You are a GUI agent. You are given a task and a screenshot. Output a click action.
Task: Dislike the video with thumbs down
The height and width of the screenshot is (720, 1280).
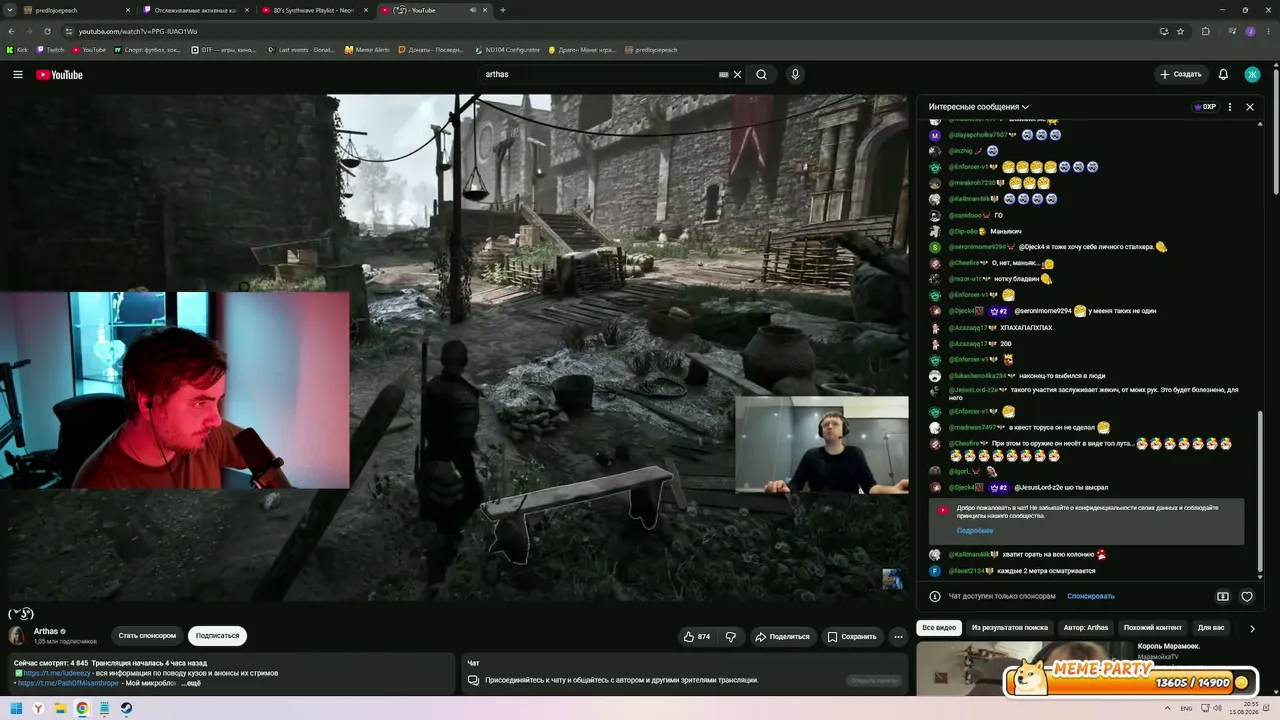tap(731, 636)
